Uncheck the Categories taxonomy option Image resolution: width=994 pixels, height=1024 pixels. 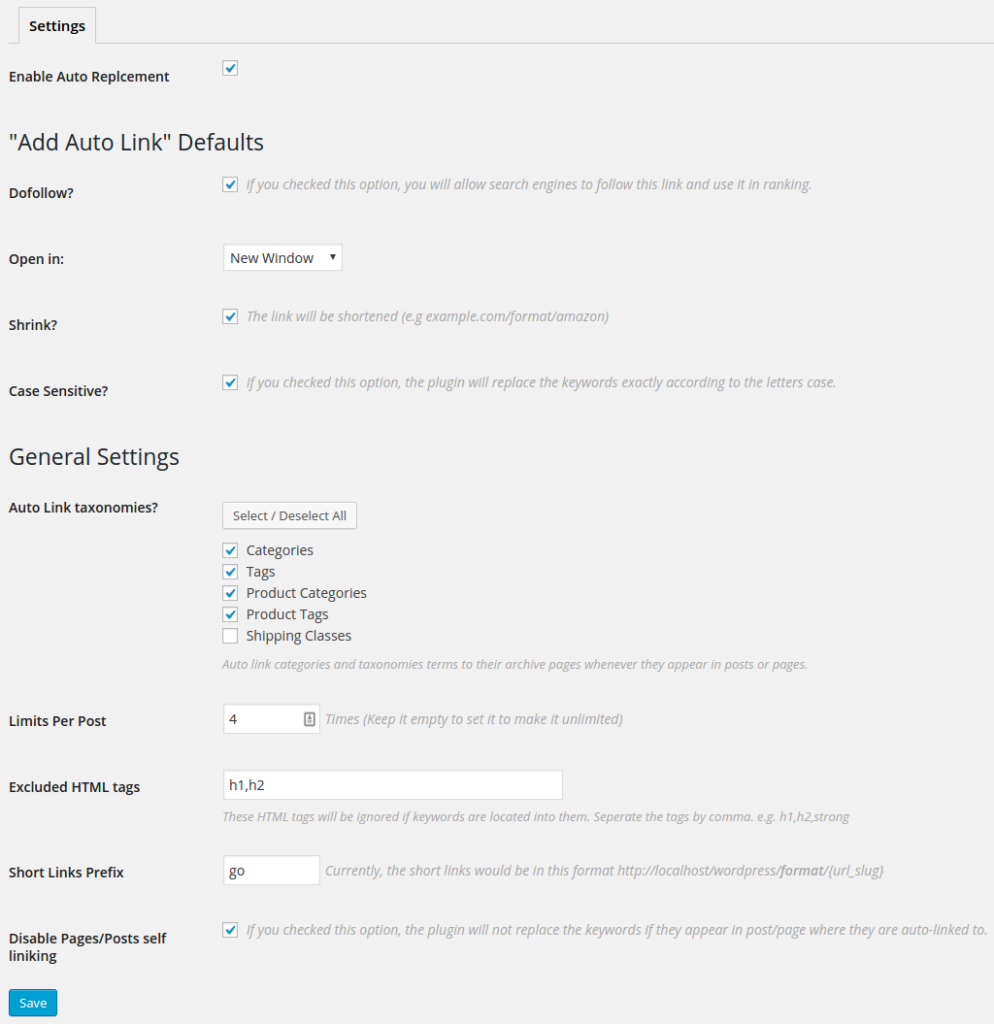click(x=230, y=550)
